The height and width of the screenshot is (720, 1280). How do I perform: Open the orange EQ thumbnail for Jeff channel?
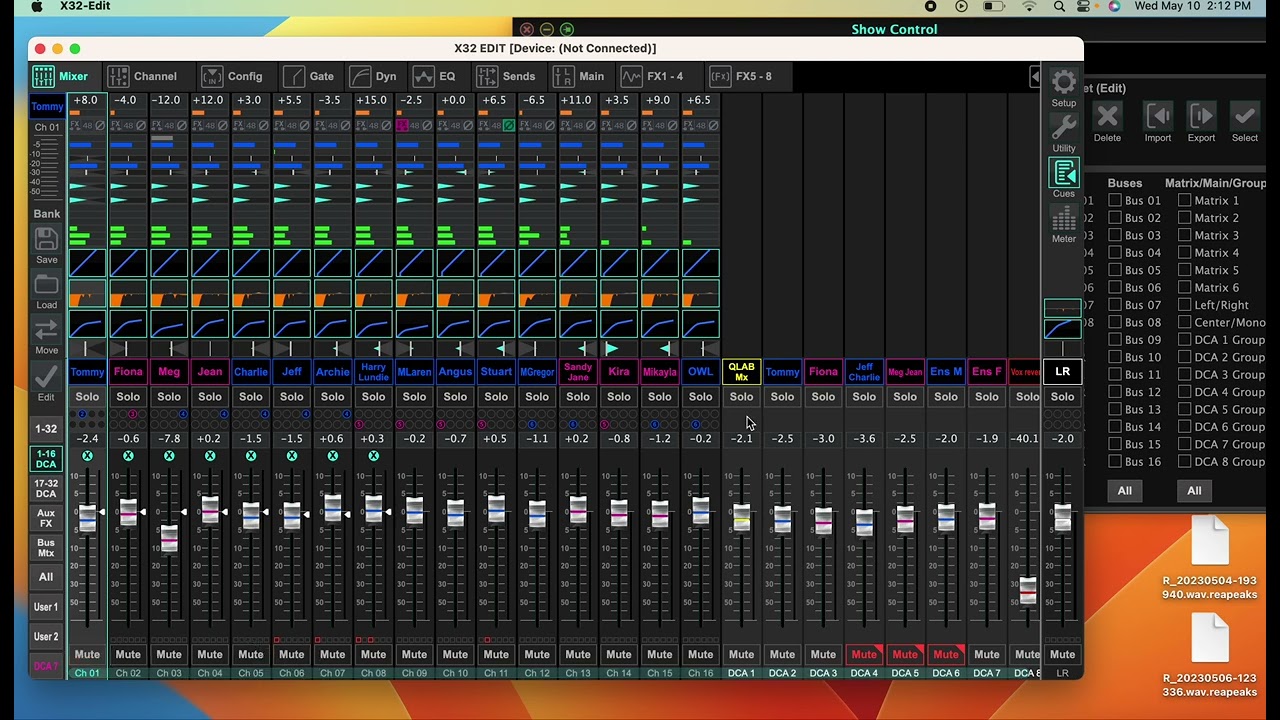(292, 294)
